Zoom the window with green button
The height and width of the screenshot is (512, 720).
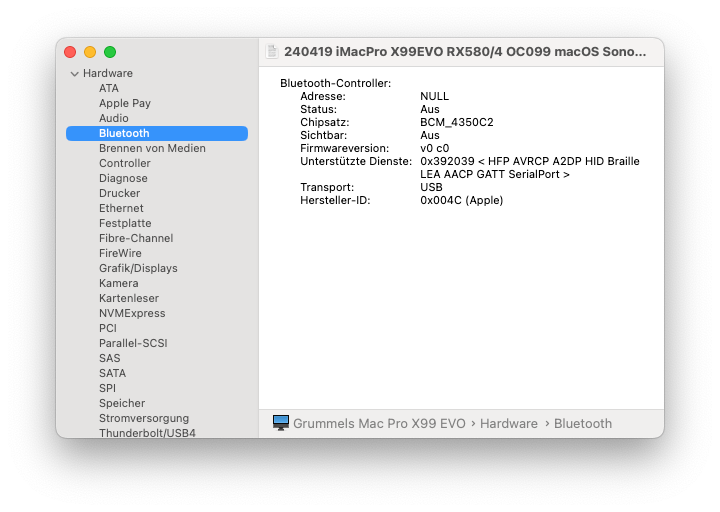[110, 52]
